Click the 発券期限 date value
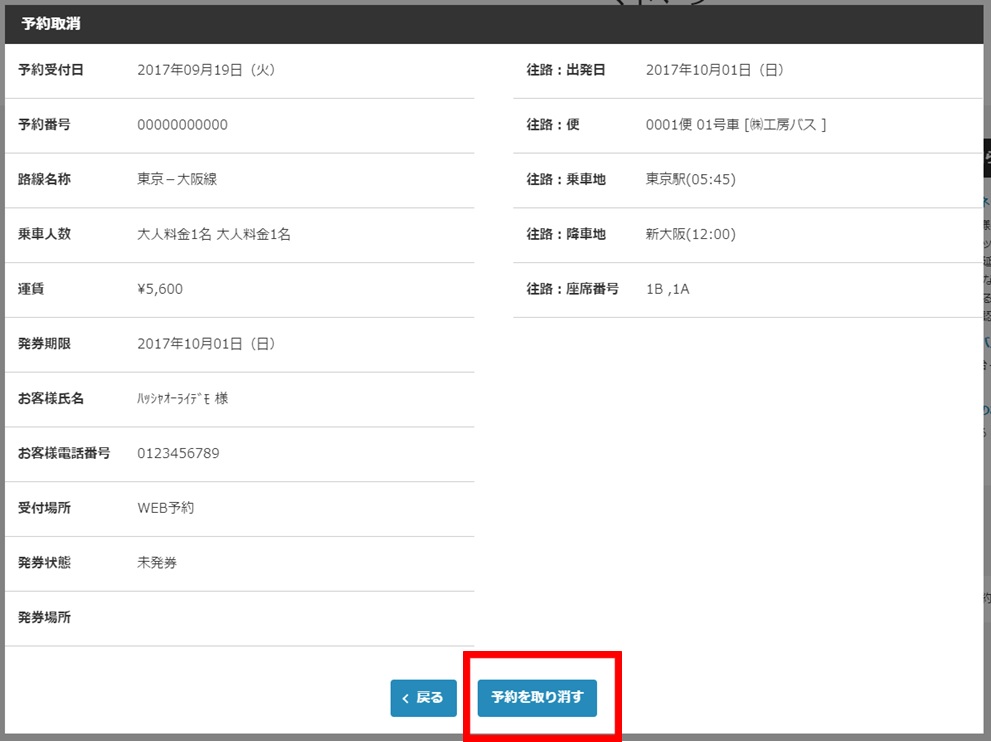Screen dimensions: 991x742 point(205,344)
